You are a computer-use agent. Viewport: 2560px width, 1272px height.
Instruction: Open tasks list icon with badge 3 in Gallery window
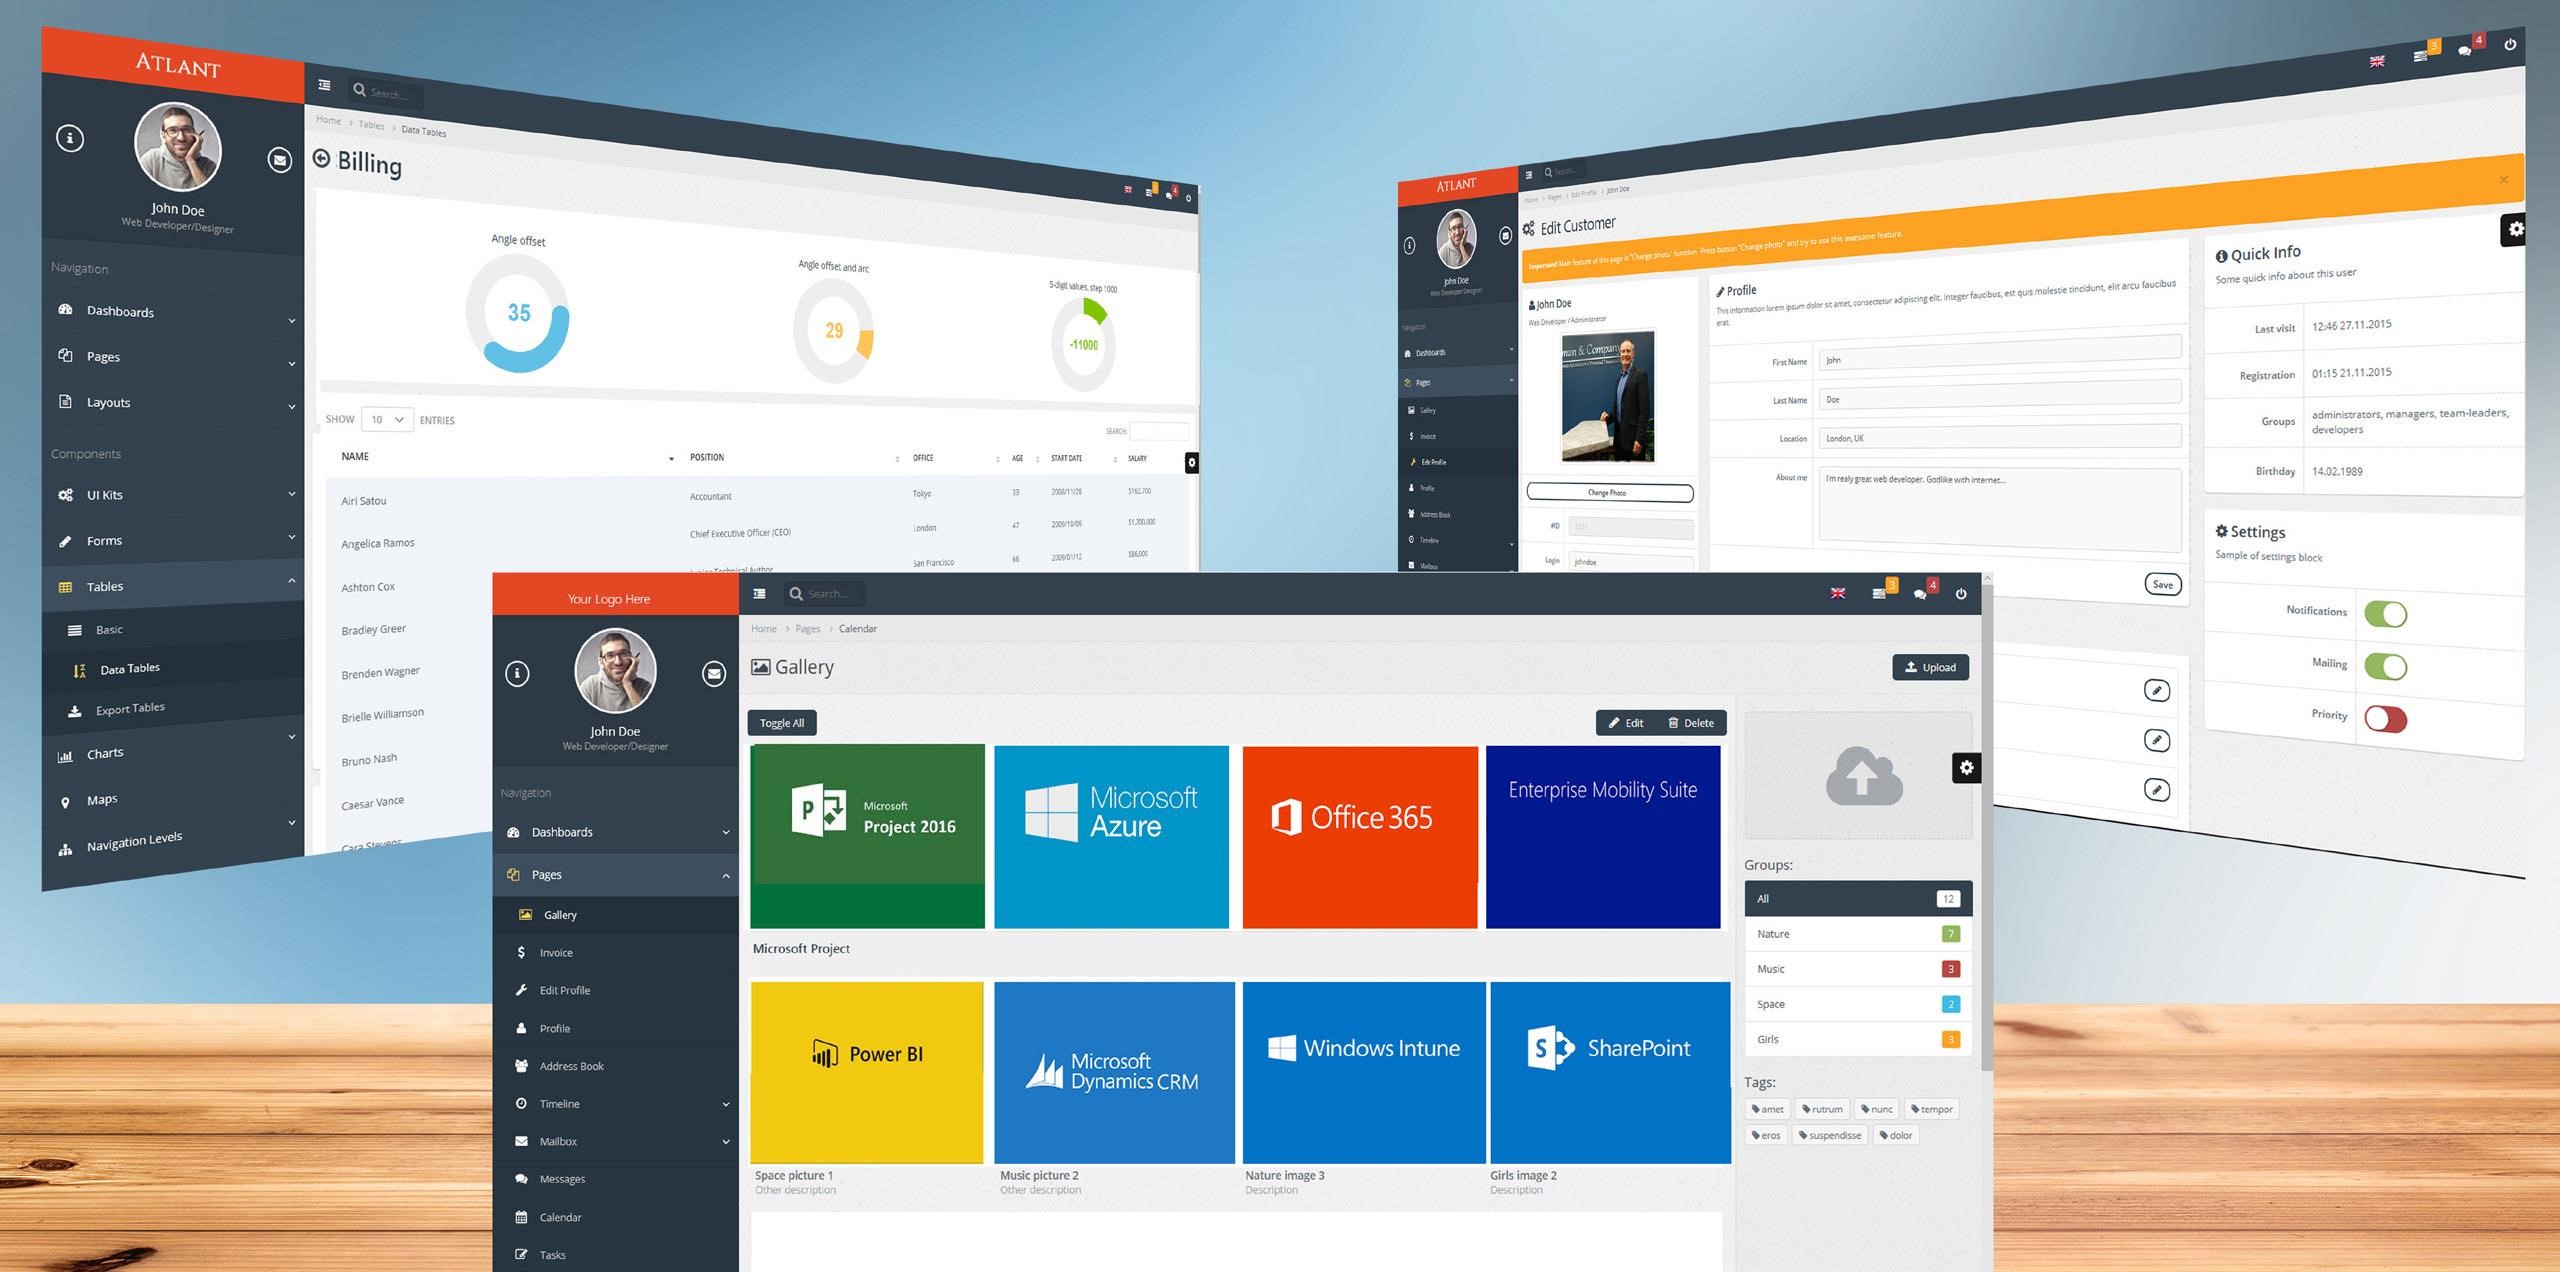click(1879, 593)
